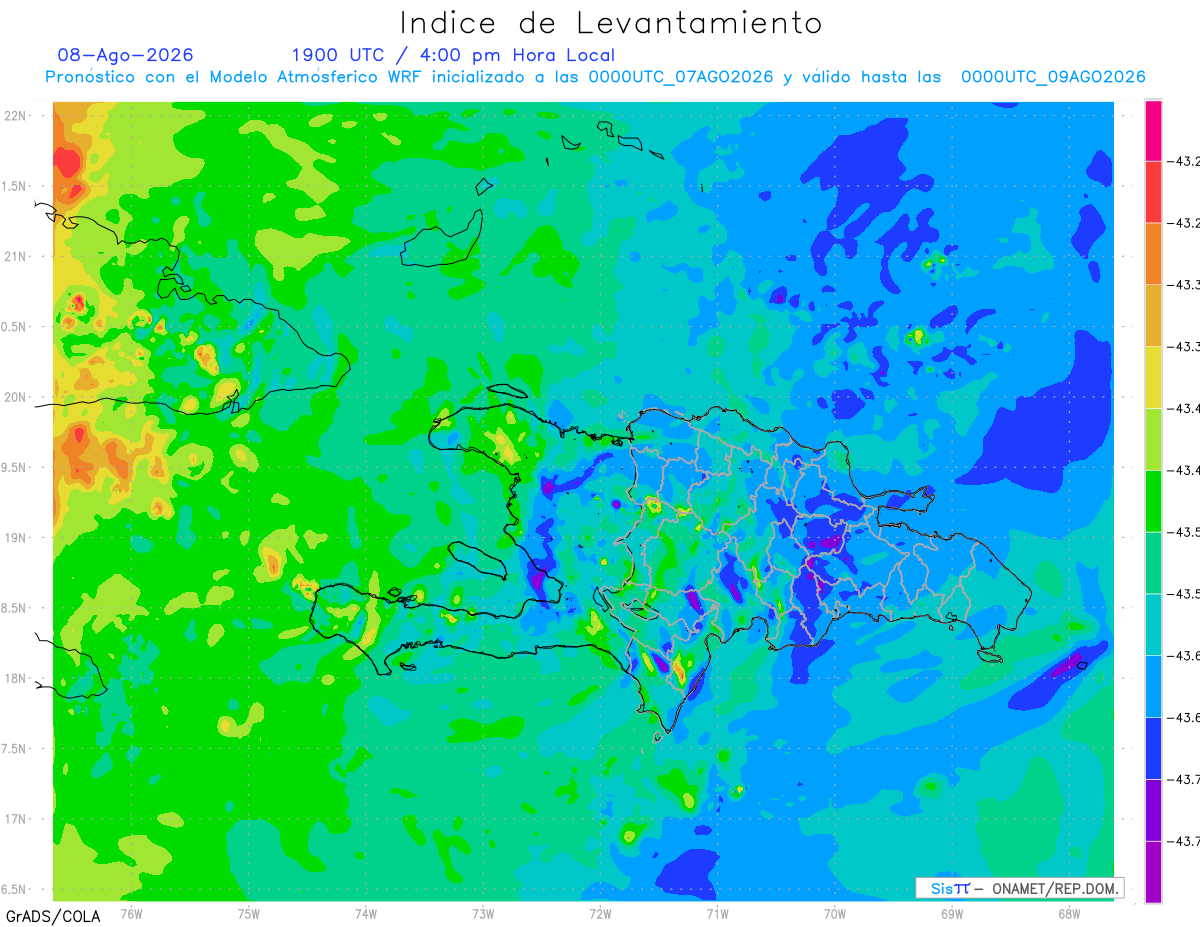Click the 1900 UTC / 4:00 pm Hora Local label
Image resolution: width=1200 pixels, height=927 pixels.
pos(453,55)
